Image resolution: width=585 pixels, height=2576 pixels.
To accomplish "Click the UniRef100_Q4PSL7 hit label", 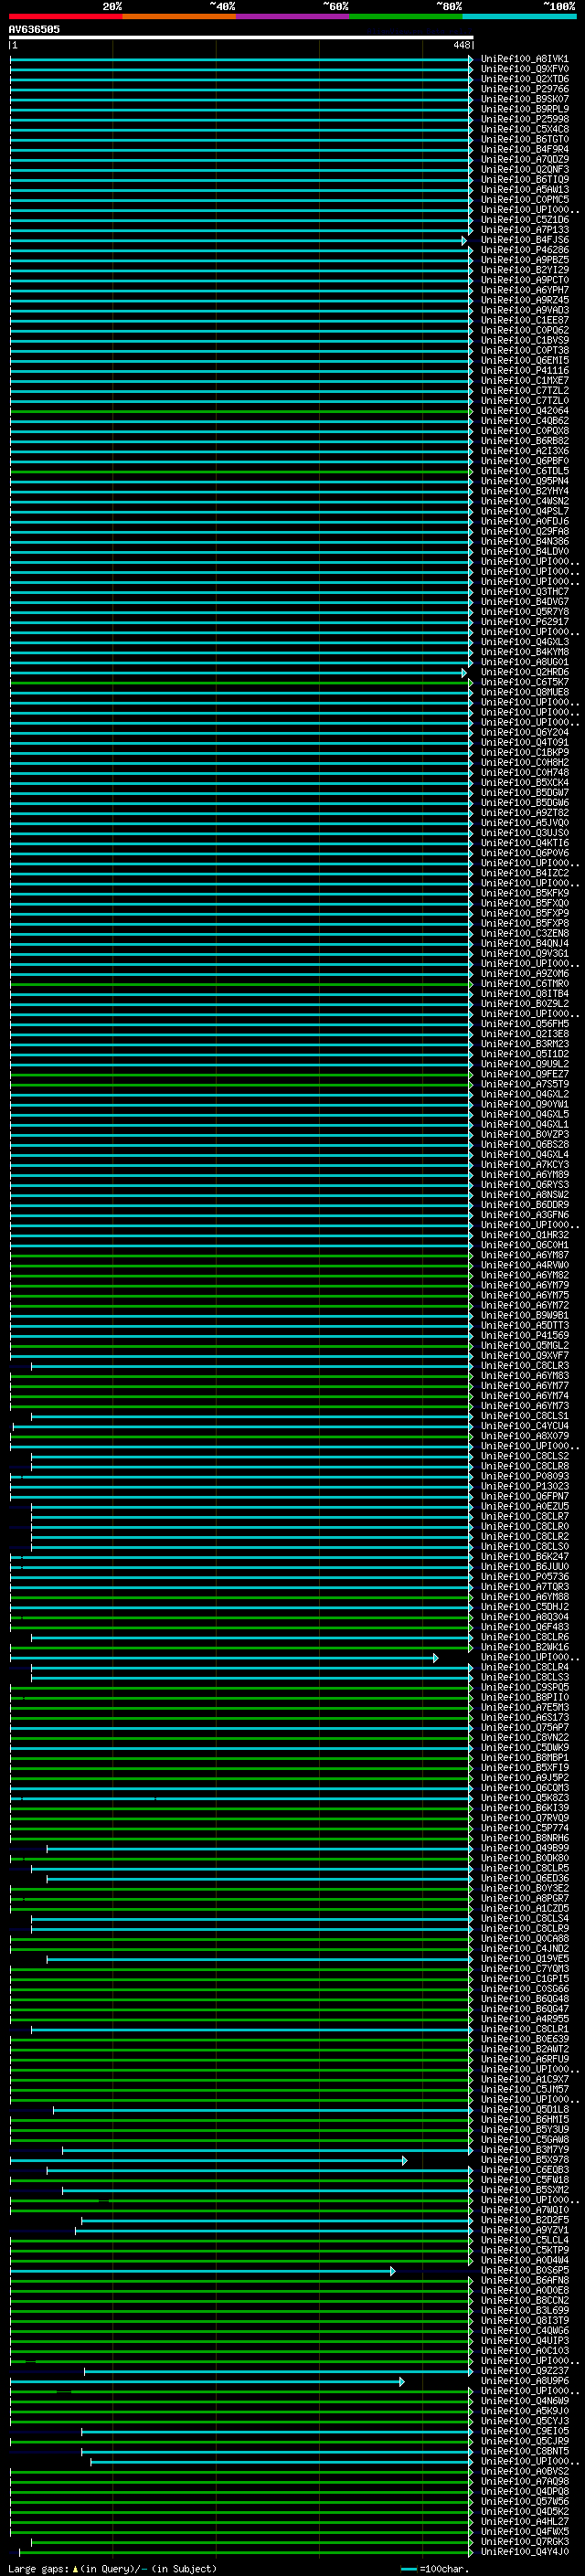I will pos(525,511).
